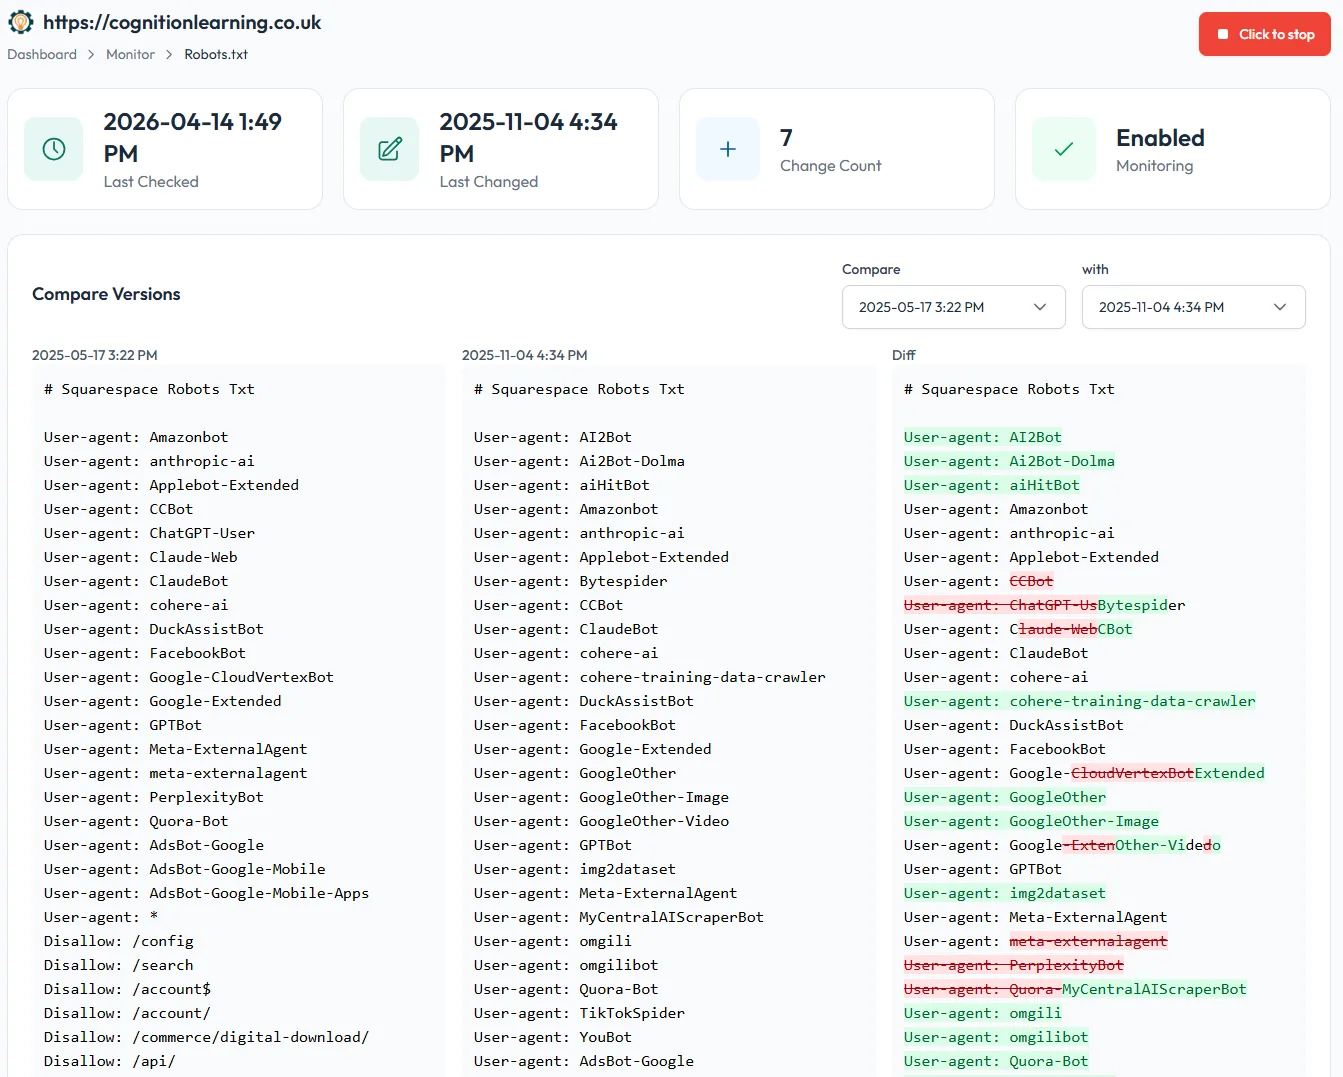
Task: Select Robots.txt in the breadcrumb
Action: pos(216,54)
